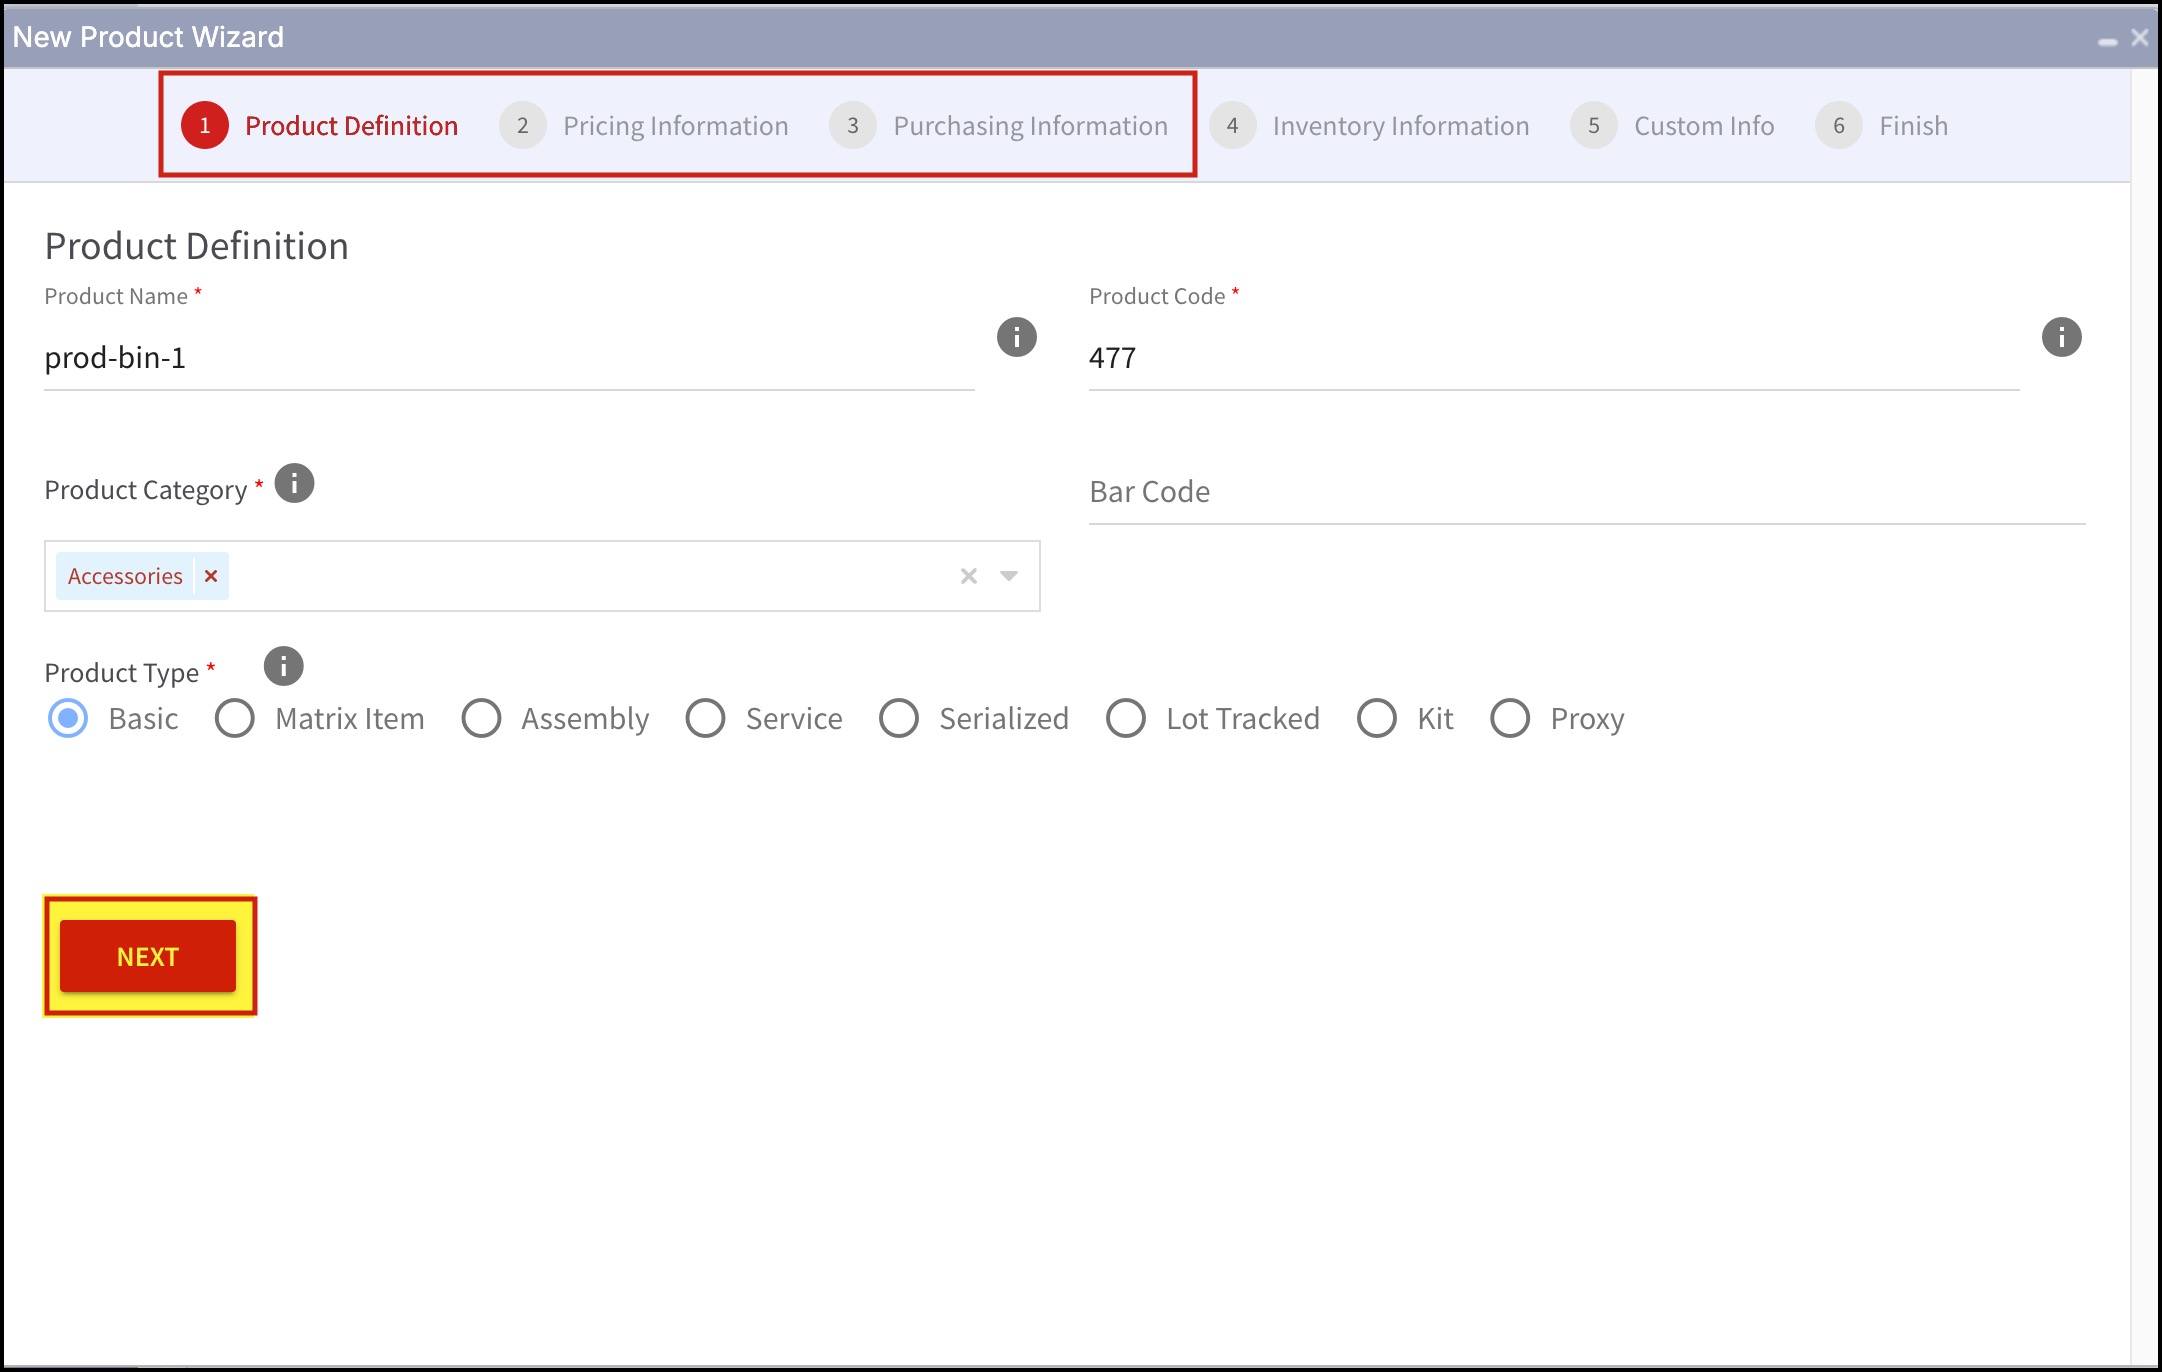Viewport: 2162px width, 1372px height.
Task: Close the New Product Wizard window
Action: [2140, 38]
